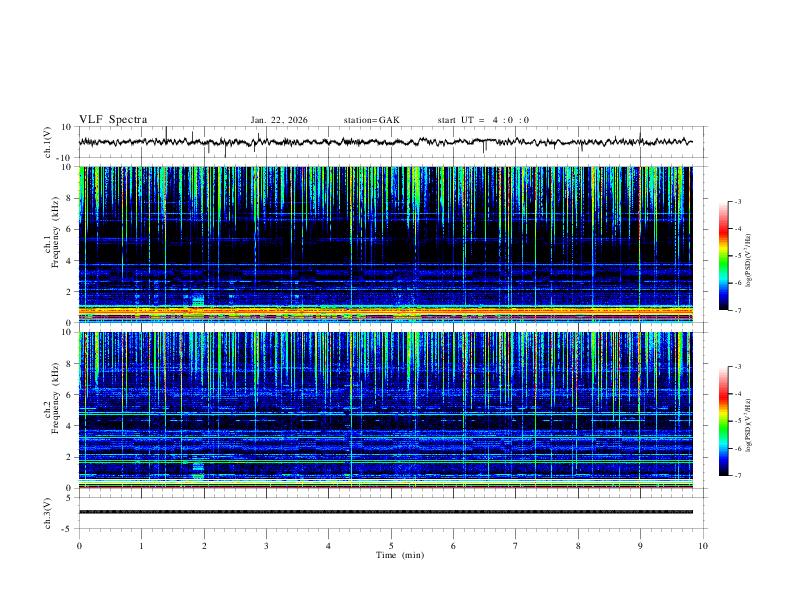Click the ch.1 voltage waveform trace
Screen dimensions: 792x612
click(x=385, y=142)
